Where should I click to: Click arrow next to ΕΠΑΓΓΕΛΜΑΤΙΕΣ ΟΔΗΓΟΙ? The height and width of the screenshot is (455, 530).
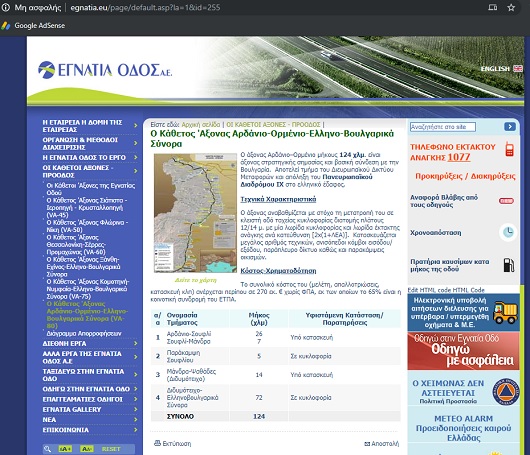(x=136, y=399)
